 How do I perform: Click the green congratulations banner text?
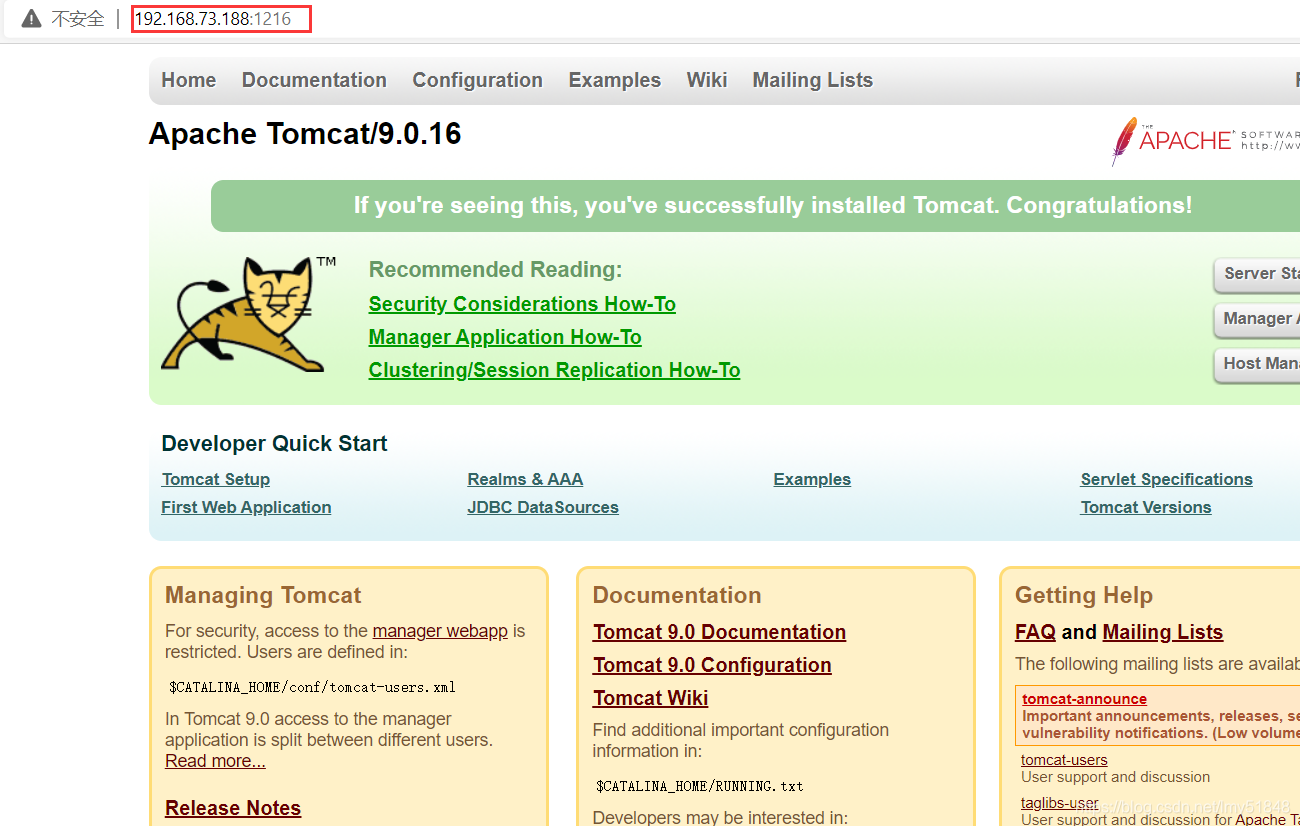point(772,205)
